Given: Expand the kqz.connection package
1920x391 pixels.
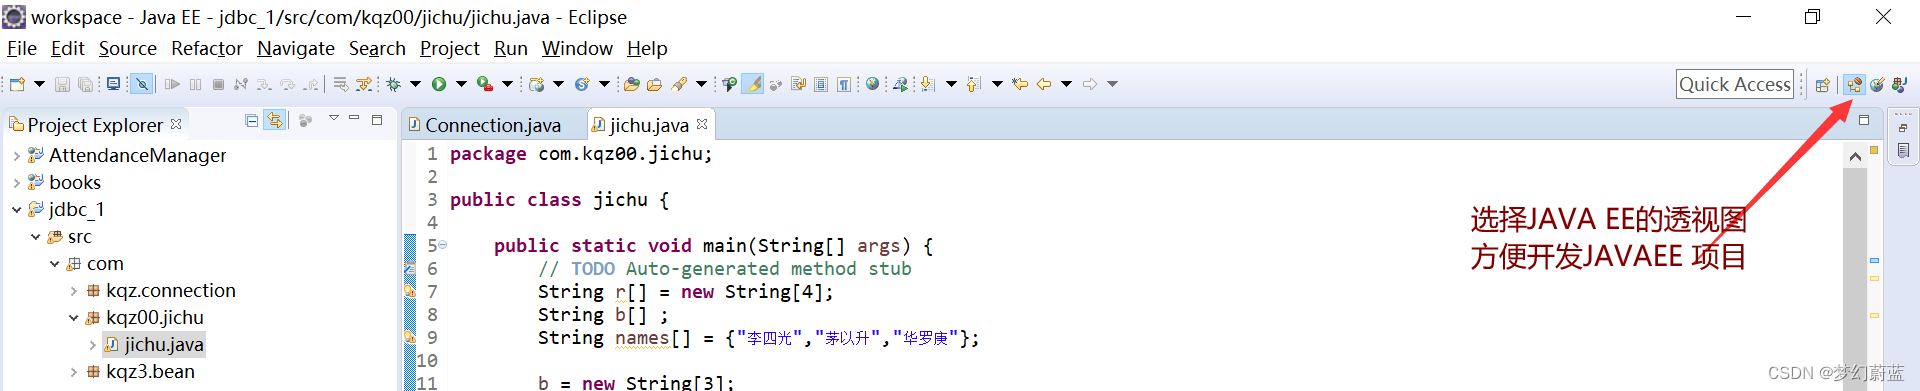Looking at the screenshot, I should click(x=73, y=290).
